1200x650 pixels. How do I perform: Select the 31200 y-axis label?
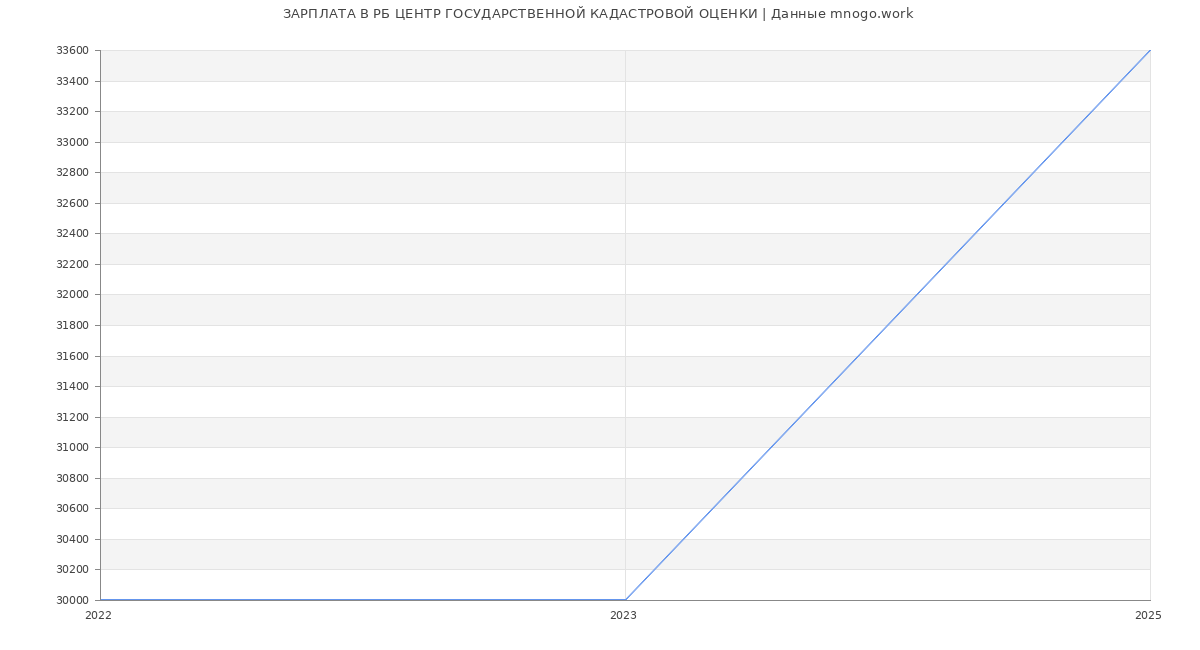pyautogui.click(x=72, y=418)
